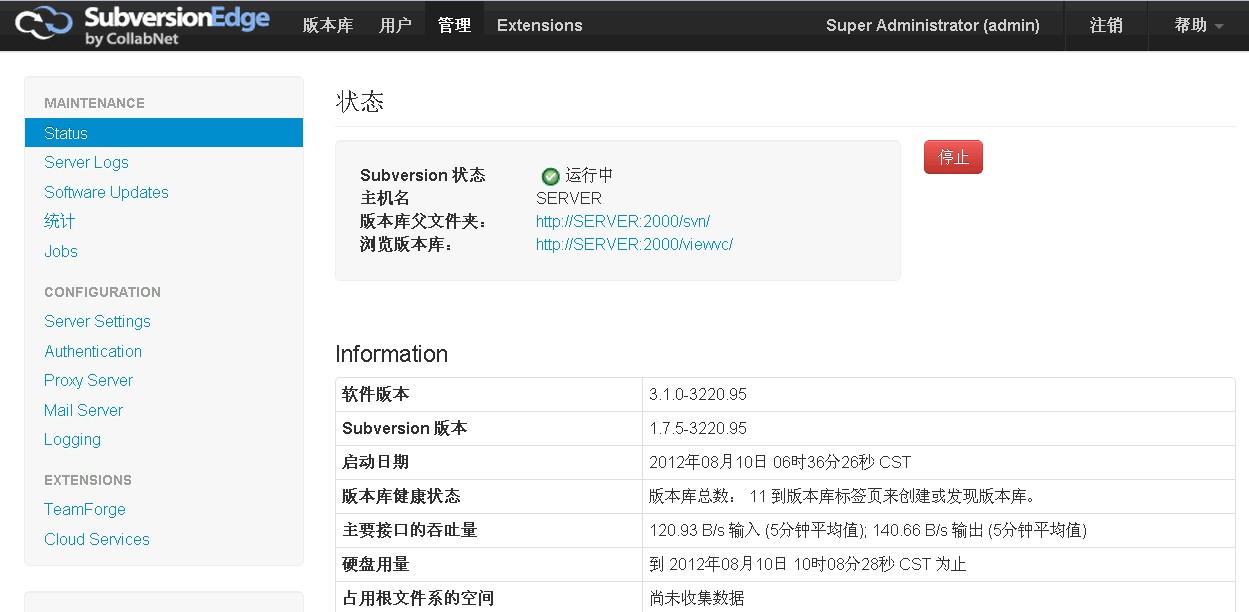Click the software version value 3.1.0-3220.95

coord(698,394)
